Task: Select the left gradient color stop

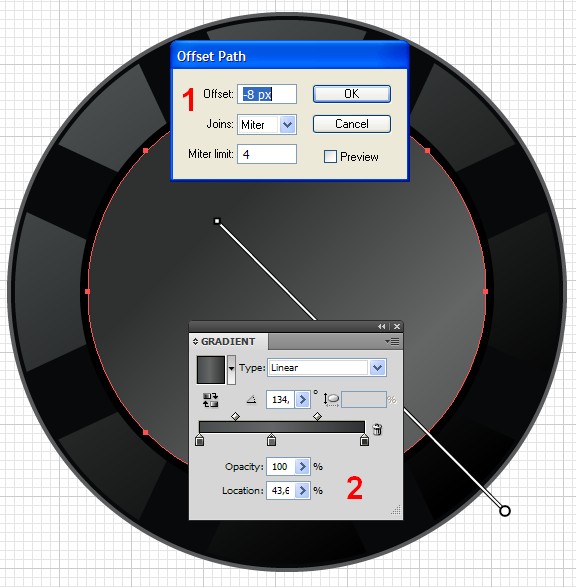Action: pos(199,440)
